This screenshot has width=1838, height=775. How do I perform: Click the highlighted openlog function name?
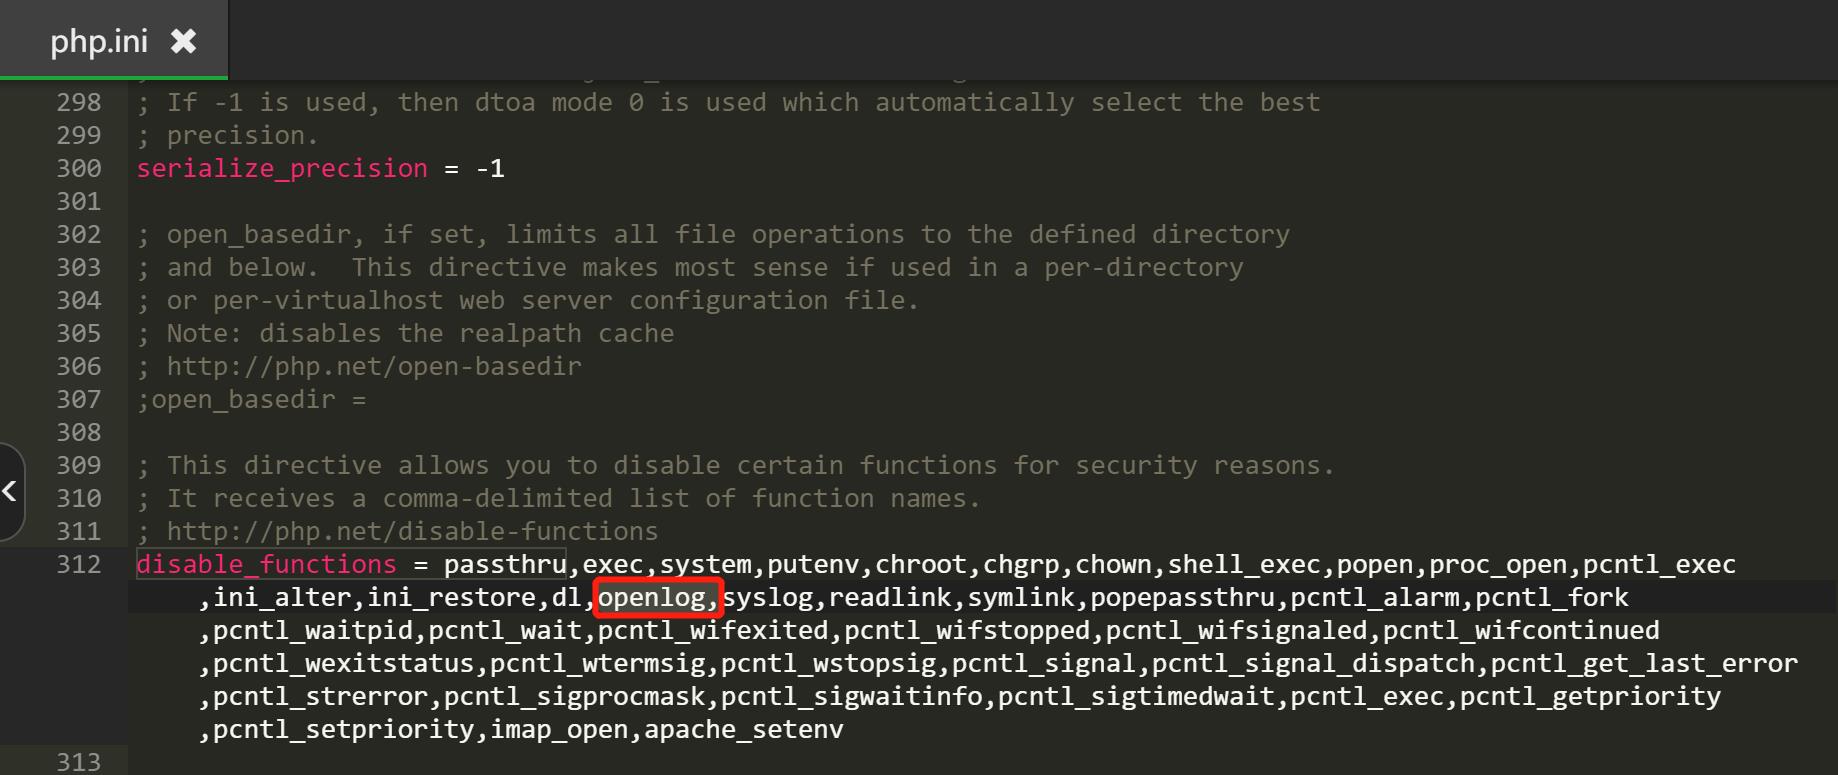(x=652, y=597)
